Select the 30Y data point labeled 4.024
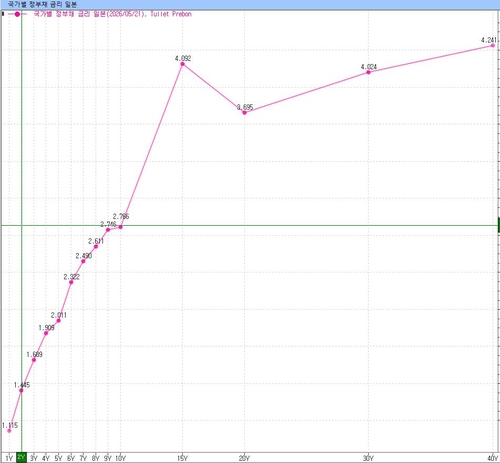Viewport: 500px width, 463px height. click(x=368, y=72)
